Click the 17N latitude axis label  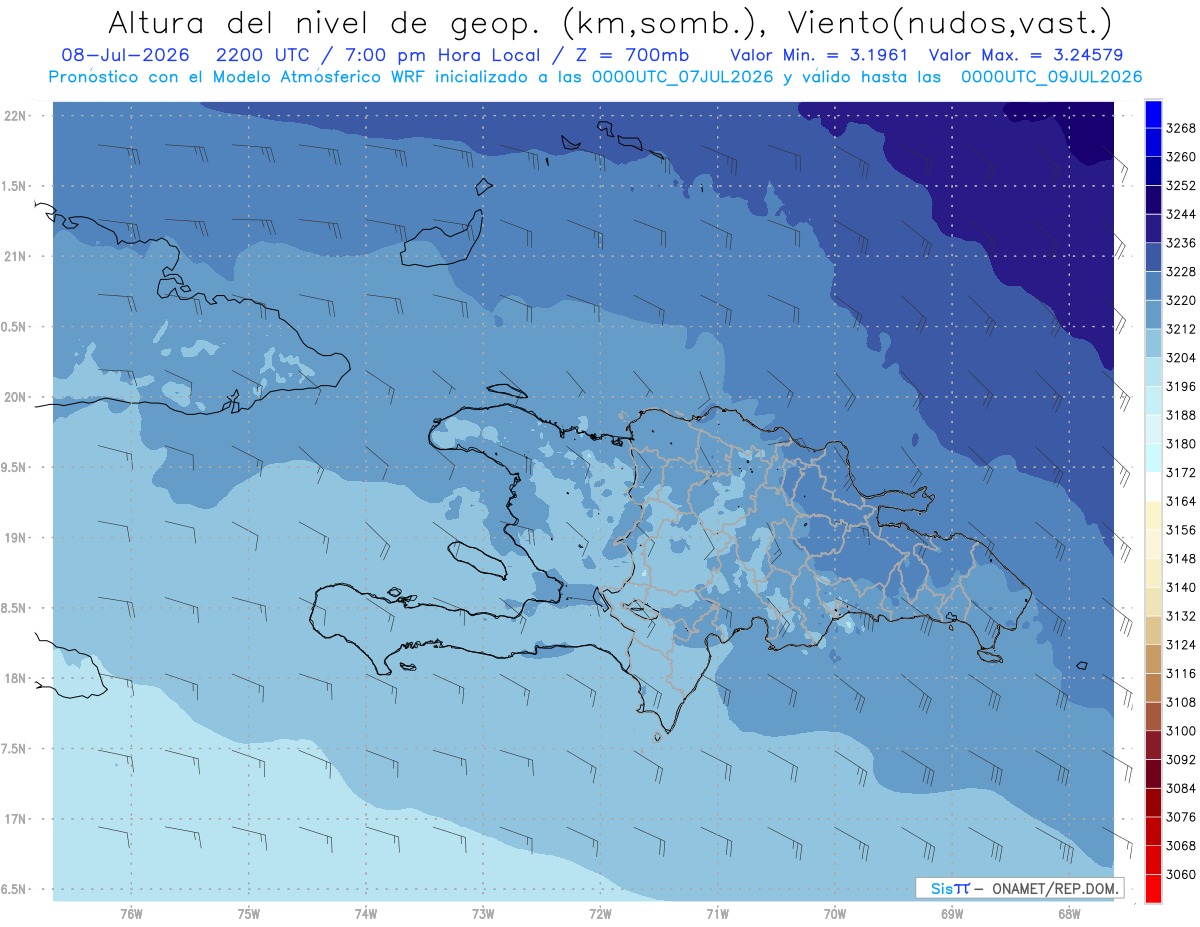point(15,819)
